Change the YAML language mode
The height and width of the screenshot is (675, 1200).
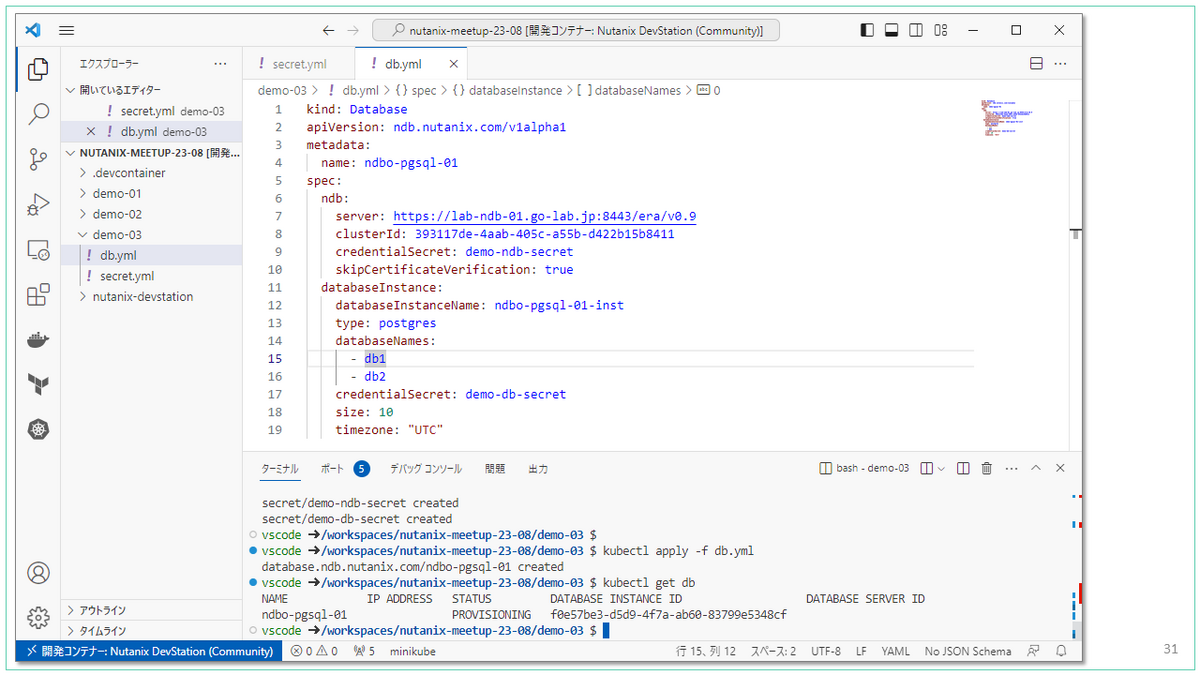895,651
